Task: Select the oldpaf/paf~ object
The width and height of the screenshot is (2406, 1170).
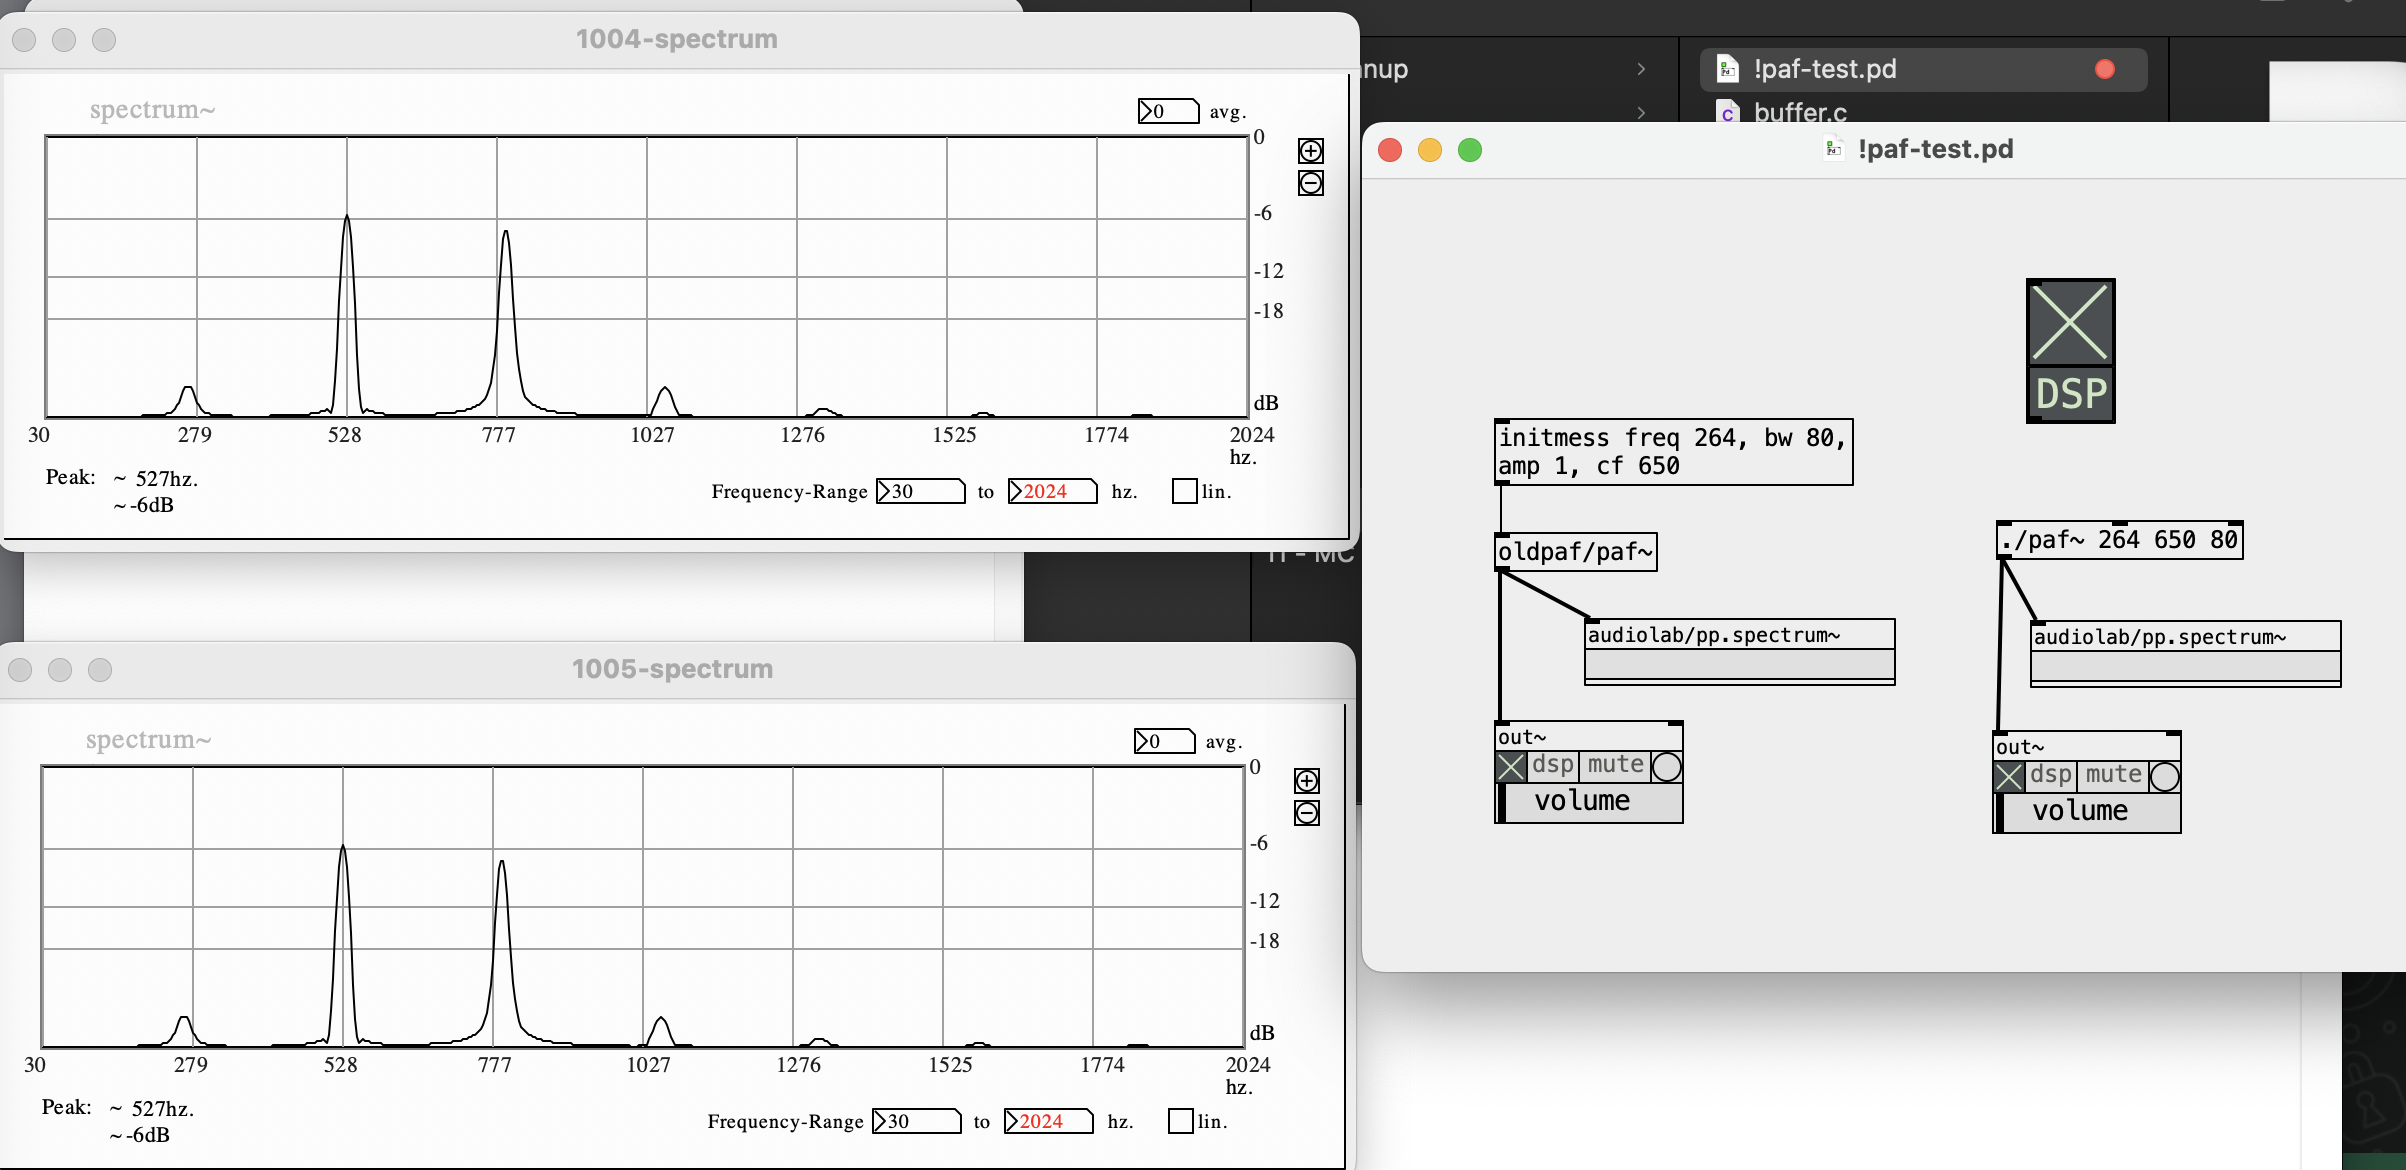Action: pyautogui.click(x=1574, y=551)
